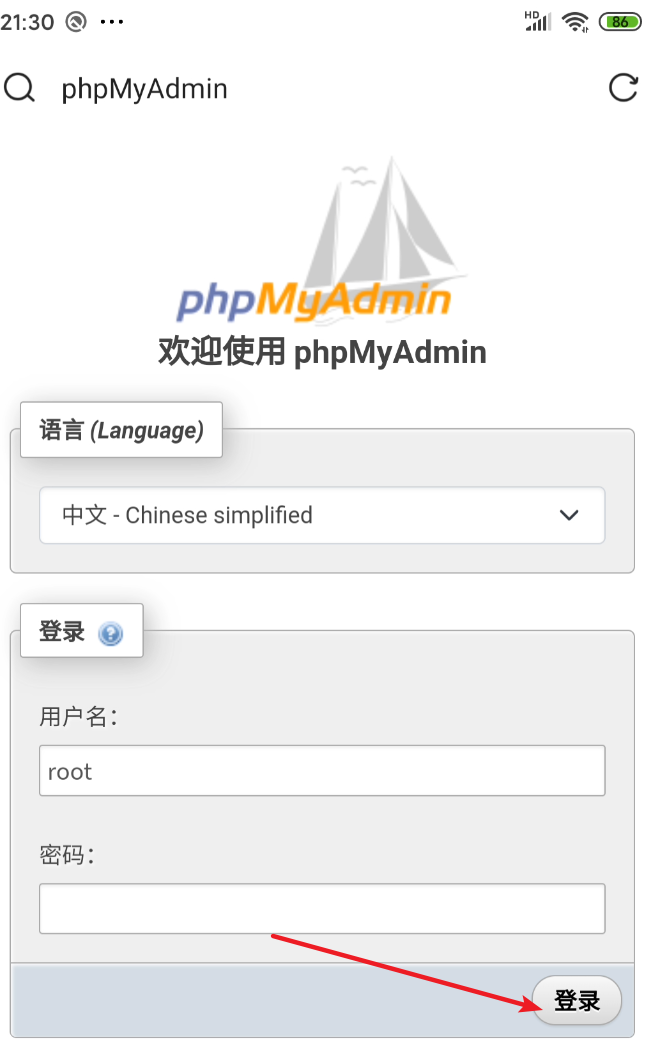This screenshot has height=1064, width=659.
Task: Tap the search magnifier icon
Action: [x=19, y=88]
